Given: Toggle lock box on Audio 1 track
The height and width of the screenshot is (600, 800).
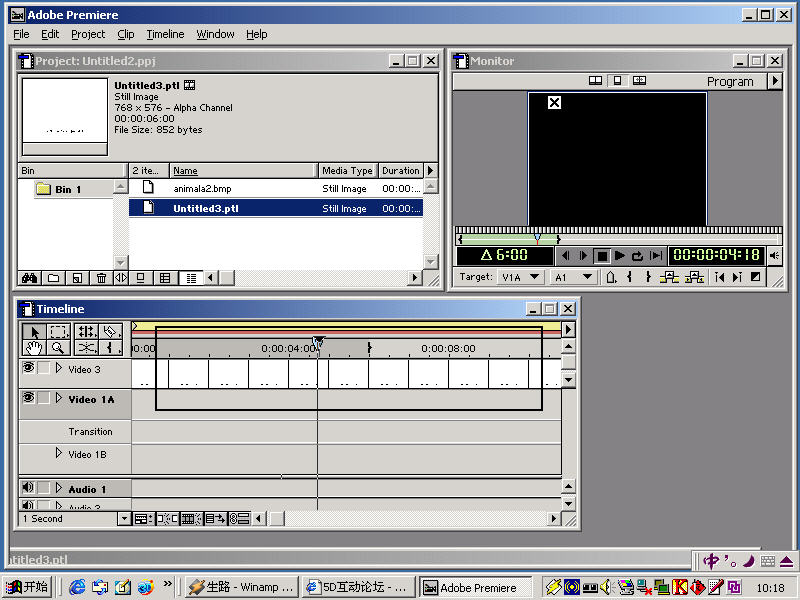Looking at the screenshot, I should (x=44, y=488).
